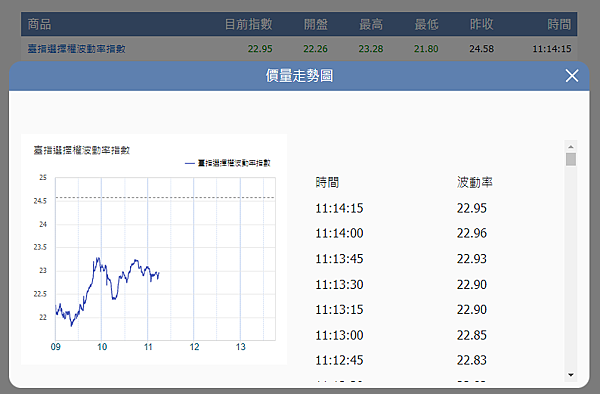Click volatility value 22.96
The image size is (600, 394).
tap(471, 233)
